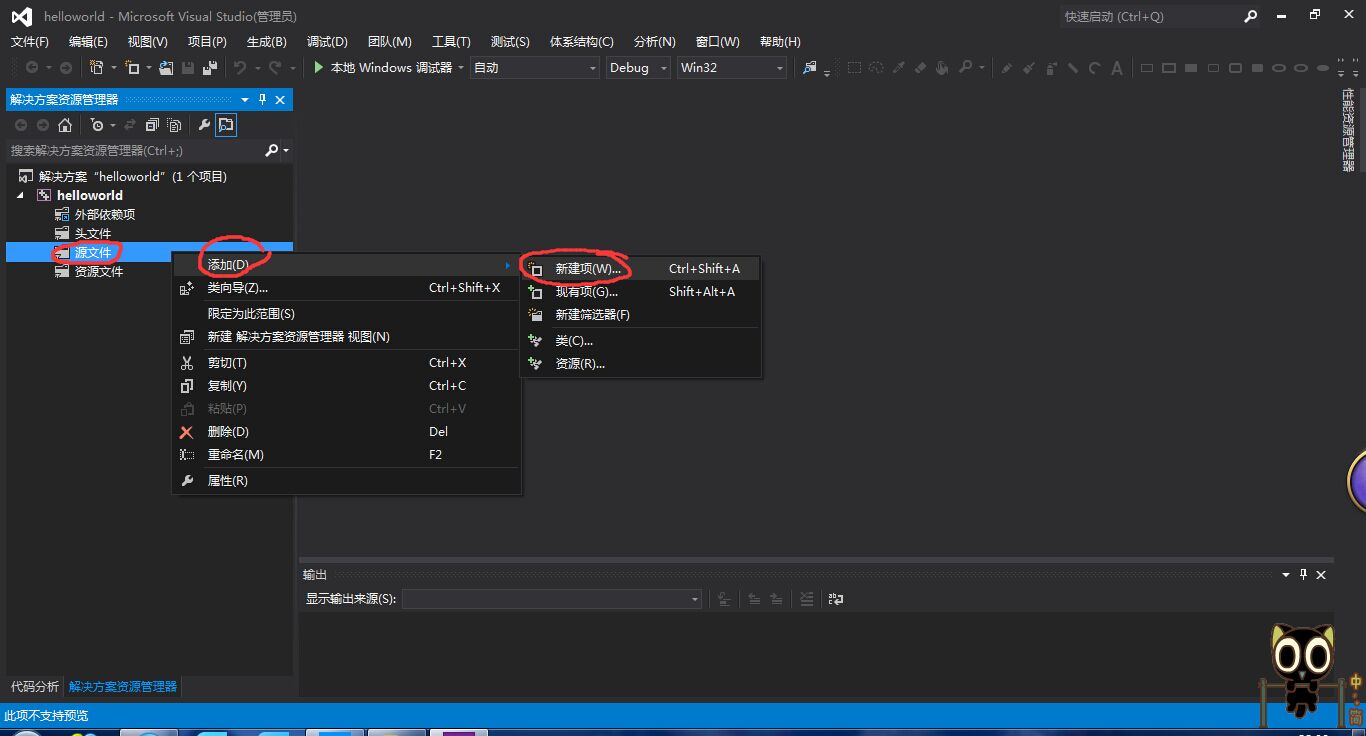Switch to the 代码分析 tab

35,687
